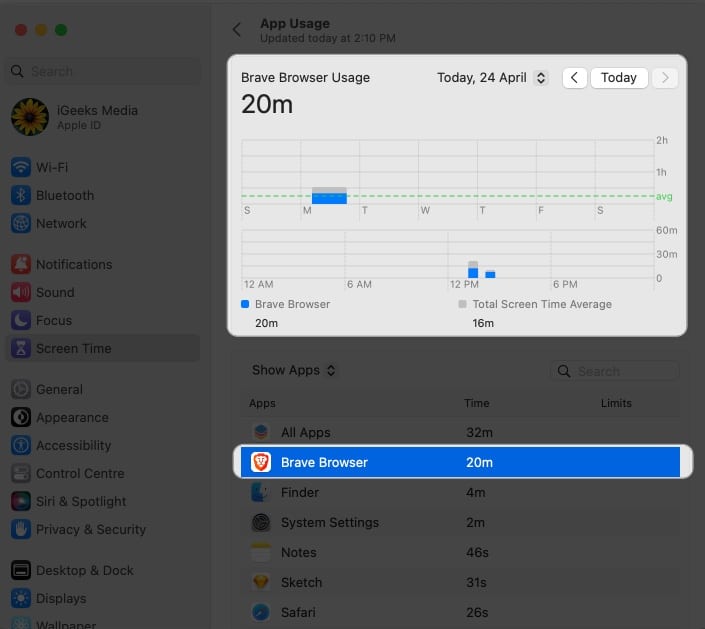
Task: Click the Appearance icon in sidebar
Action: coord(21,417)
